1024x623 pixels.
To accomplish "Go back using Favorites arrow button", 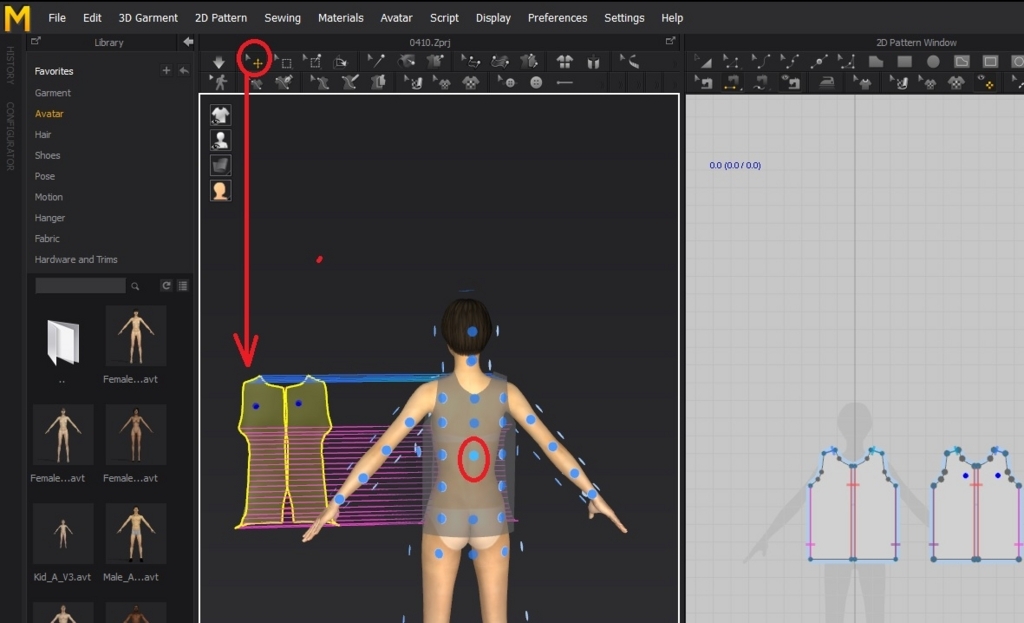I will click(x=184, y=71).
